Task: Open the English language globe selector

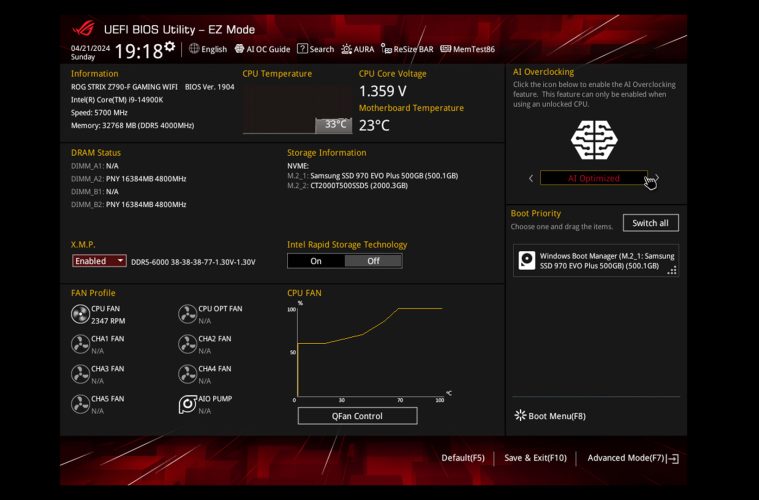Action: coord(208,49)
